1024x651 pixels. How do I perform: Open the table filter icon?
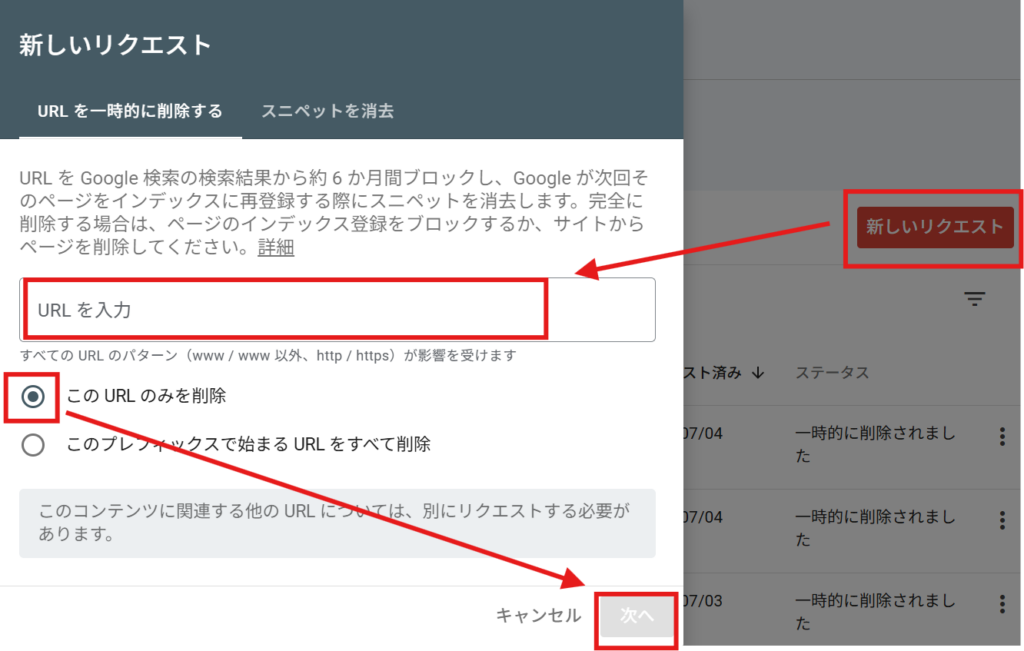coord(974,299)
